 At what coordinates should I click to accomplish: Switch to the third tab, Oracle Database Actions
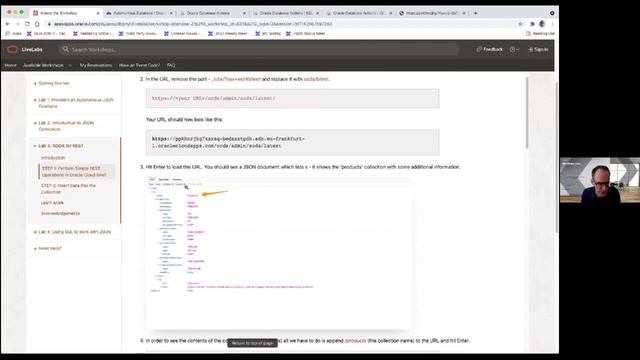point(212,13)
